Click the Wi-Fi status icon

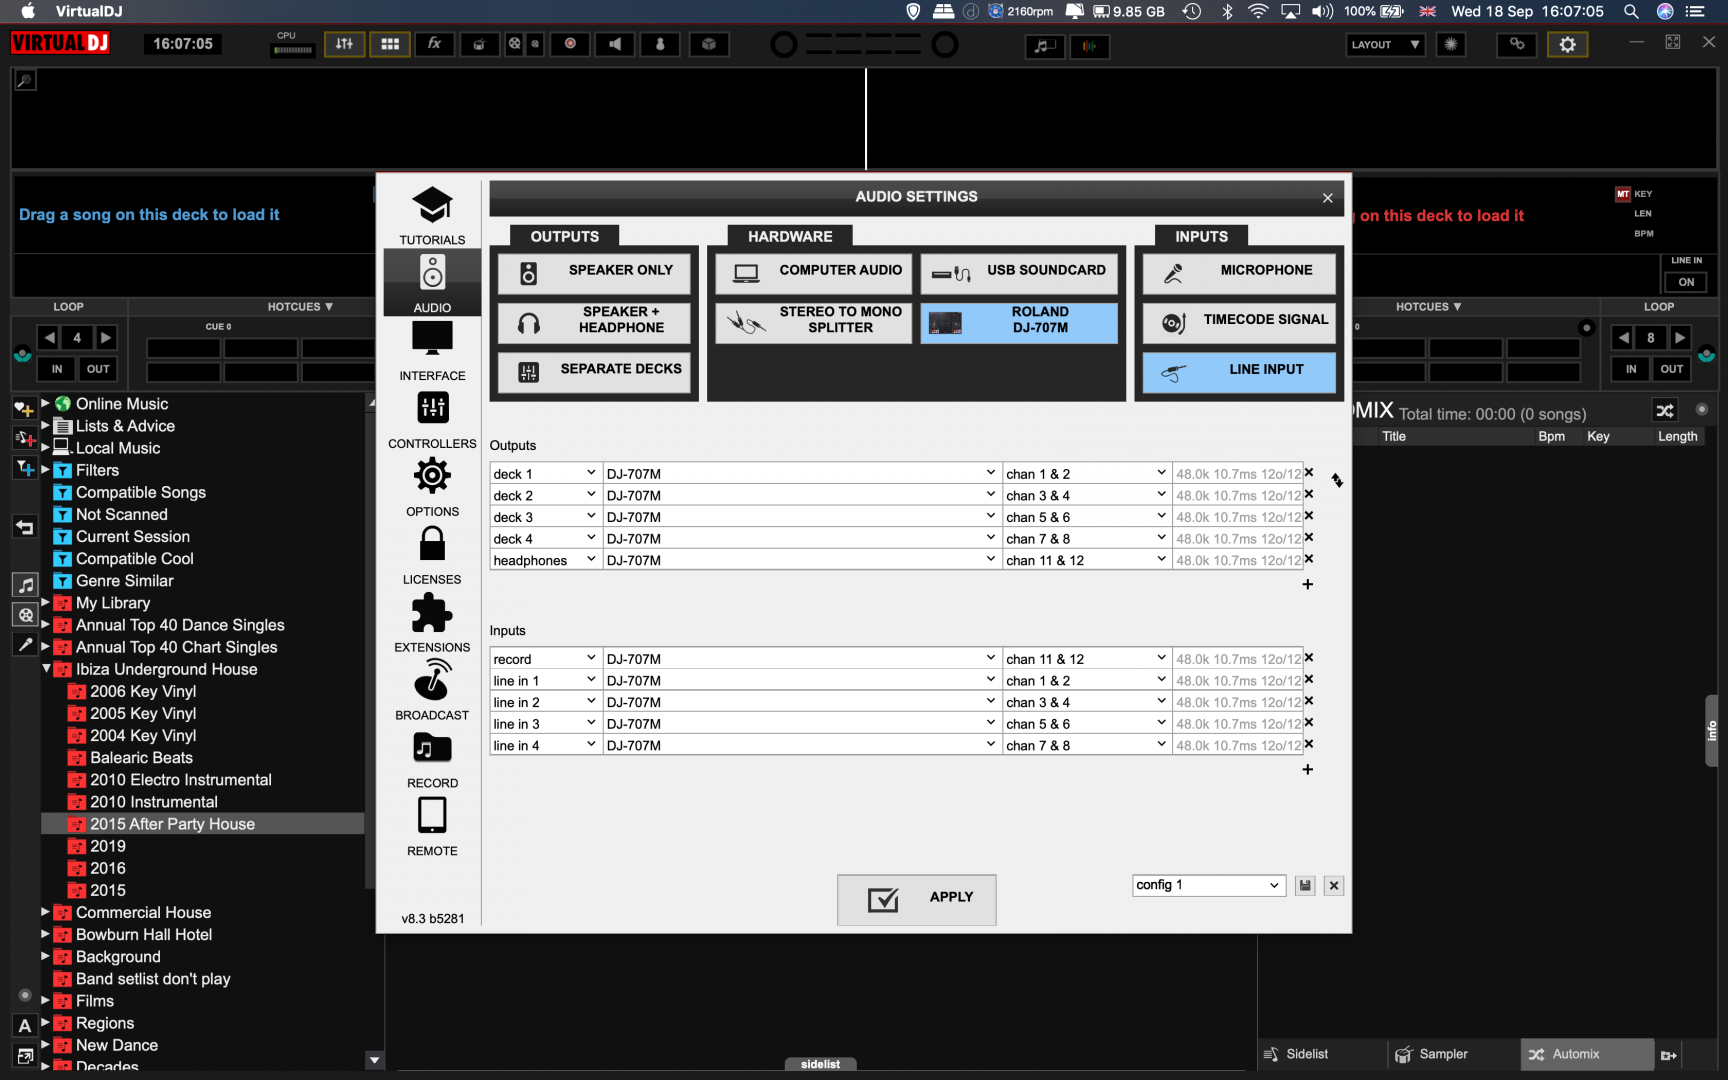tap(1258, 11)
